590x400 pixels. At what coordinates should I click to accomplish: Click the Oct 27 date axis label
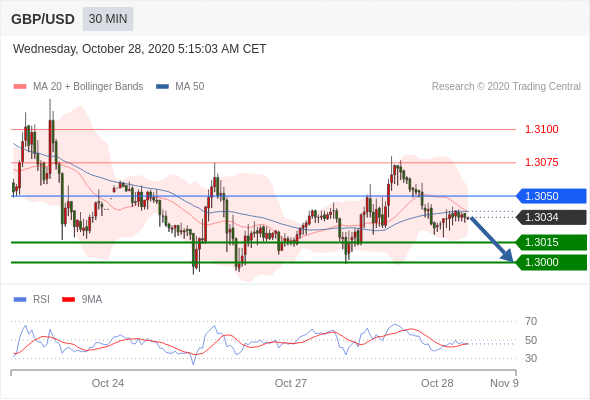[x=290, y=383]
